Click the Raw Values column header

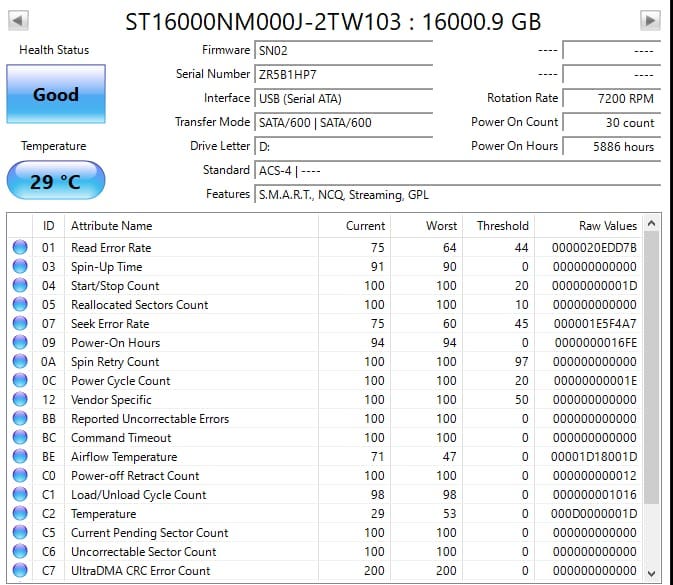pyautogui.click(x=588, y=226)
